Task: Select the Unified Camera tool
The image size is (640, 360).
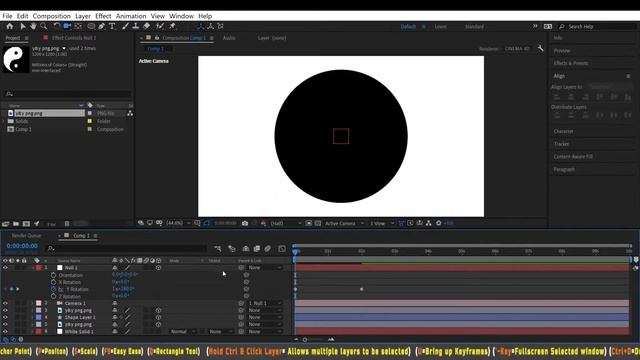Action: [67, 26]
